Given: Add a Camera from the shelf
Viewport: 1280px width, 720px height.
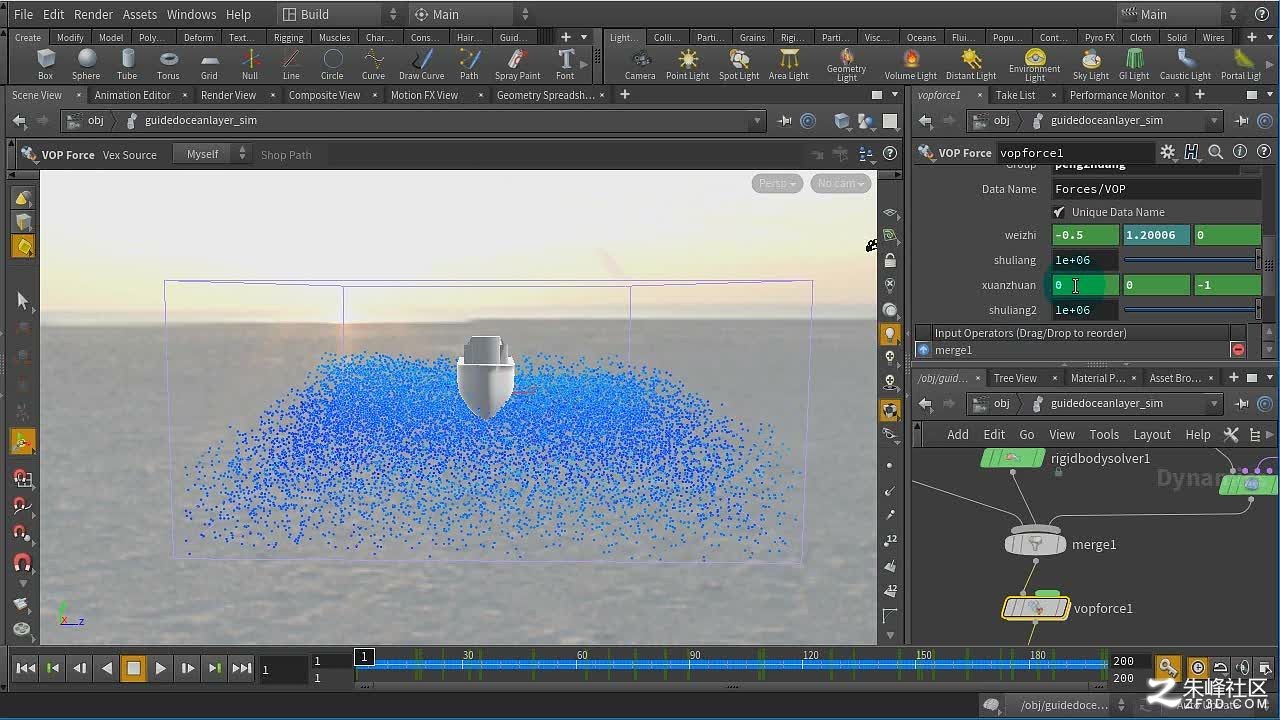Looking at the screenshot, I should tap(640, 65).
